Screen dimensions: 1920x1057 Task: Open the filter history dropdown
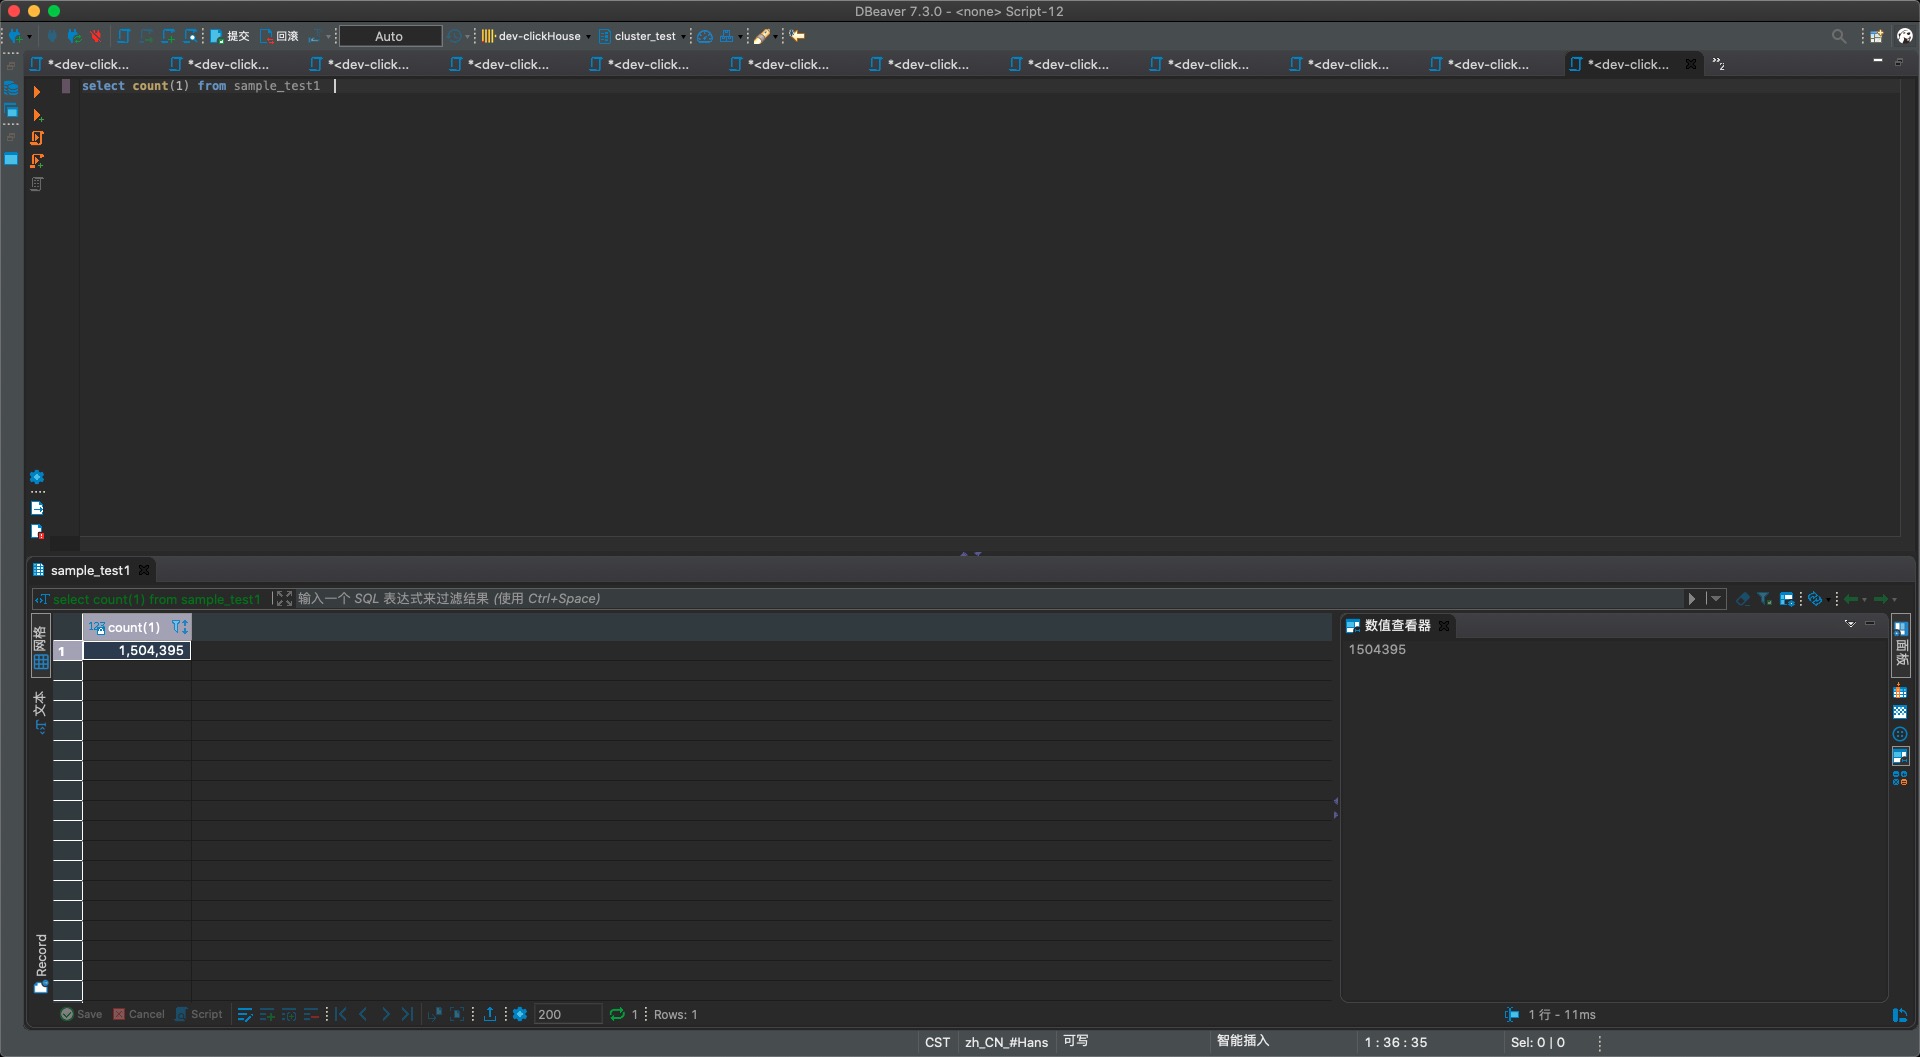coord(1716,598)
